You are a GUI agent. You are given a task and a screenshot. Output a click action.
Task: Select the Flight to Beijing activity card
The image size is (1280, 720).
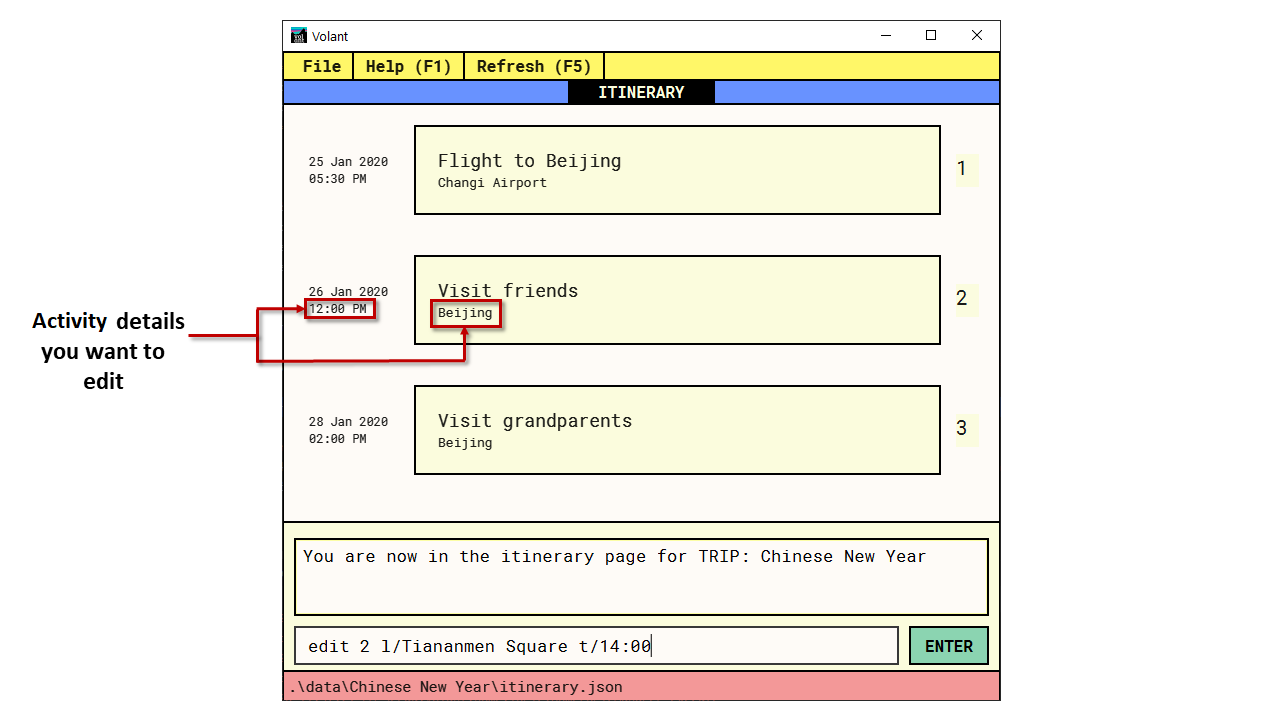coord(677,170)
